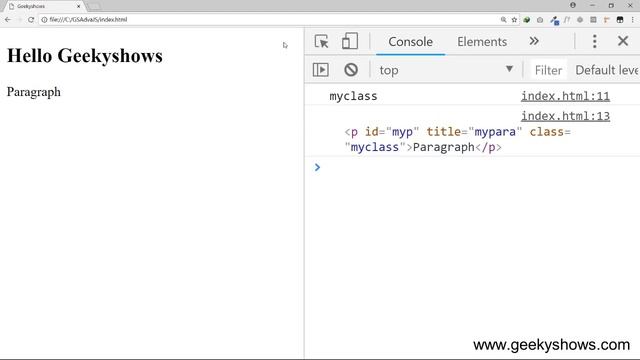
Task: Open the top context dropdown
Action: 446,70
